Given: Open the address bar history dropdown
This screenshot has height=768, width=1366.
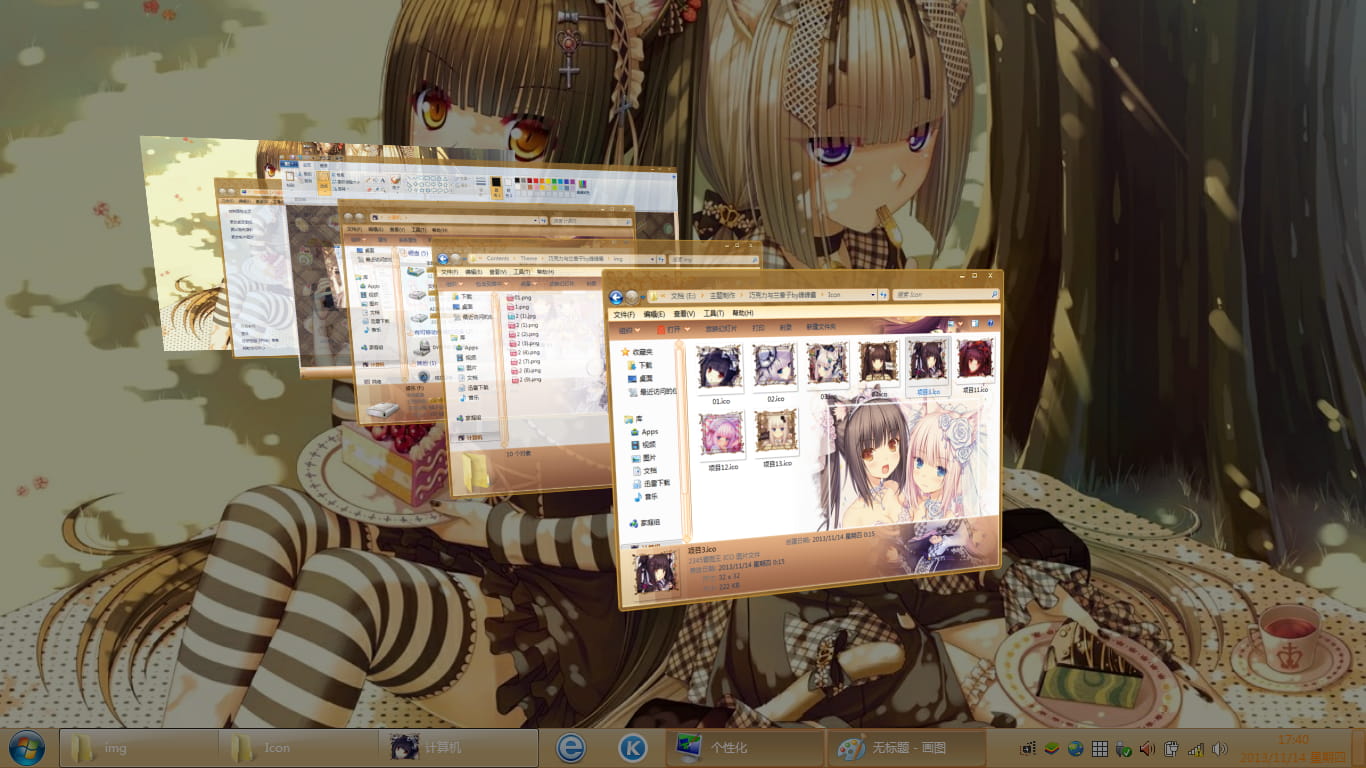Looking at the screenshot, I should click(x=871, y=296).
